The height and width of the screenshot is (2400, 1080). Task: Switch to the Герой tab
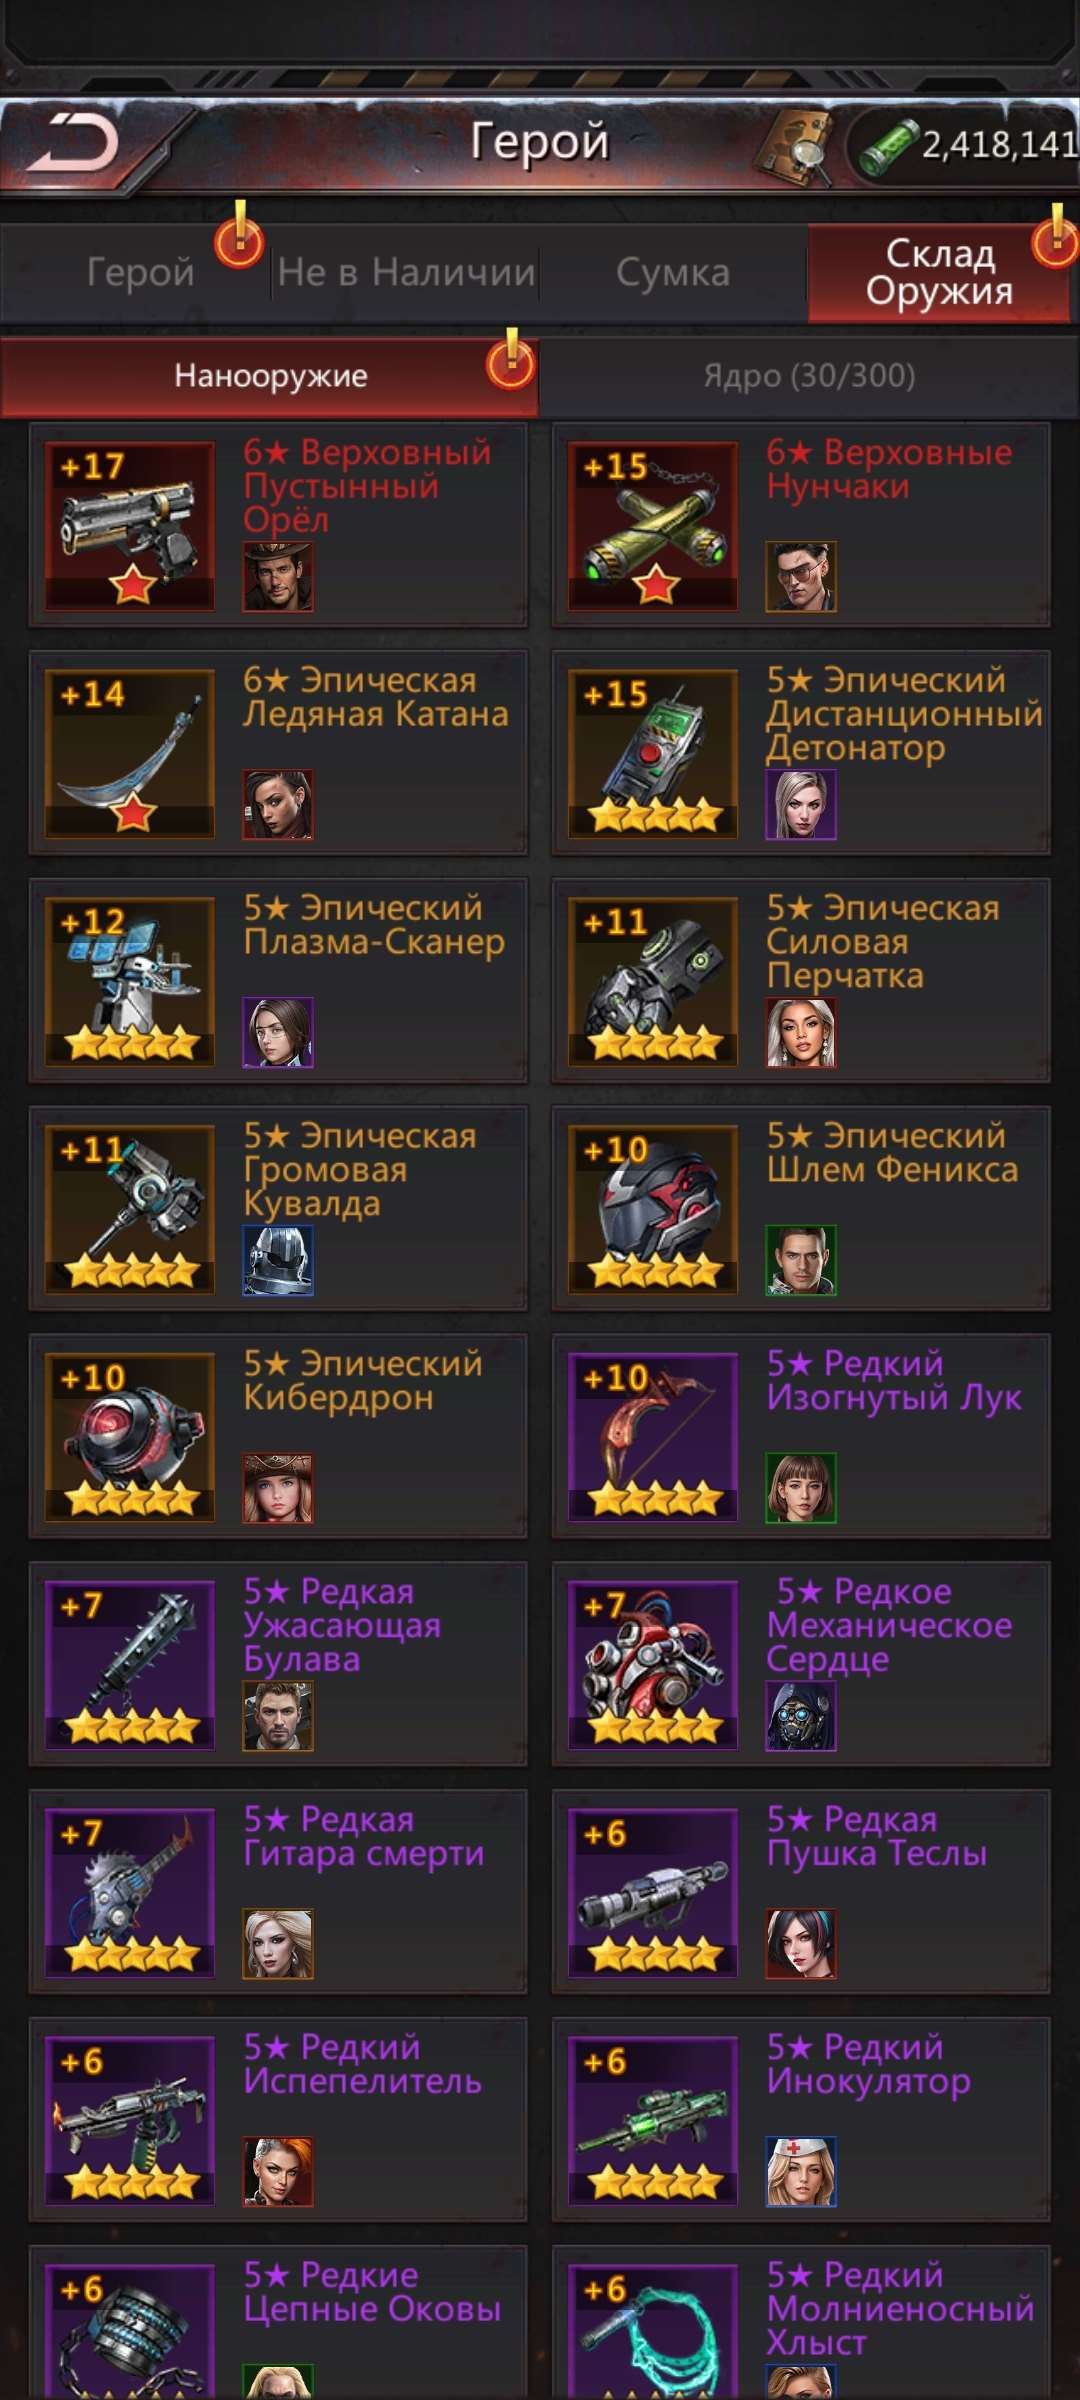tap(140, 272)
